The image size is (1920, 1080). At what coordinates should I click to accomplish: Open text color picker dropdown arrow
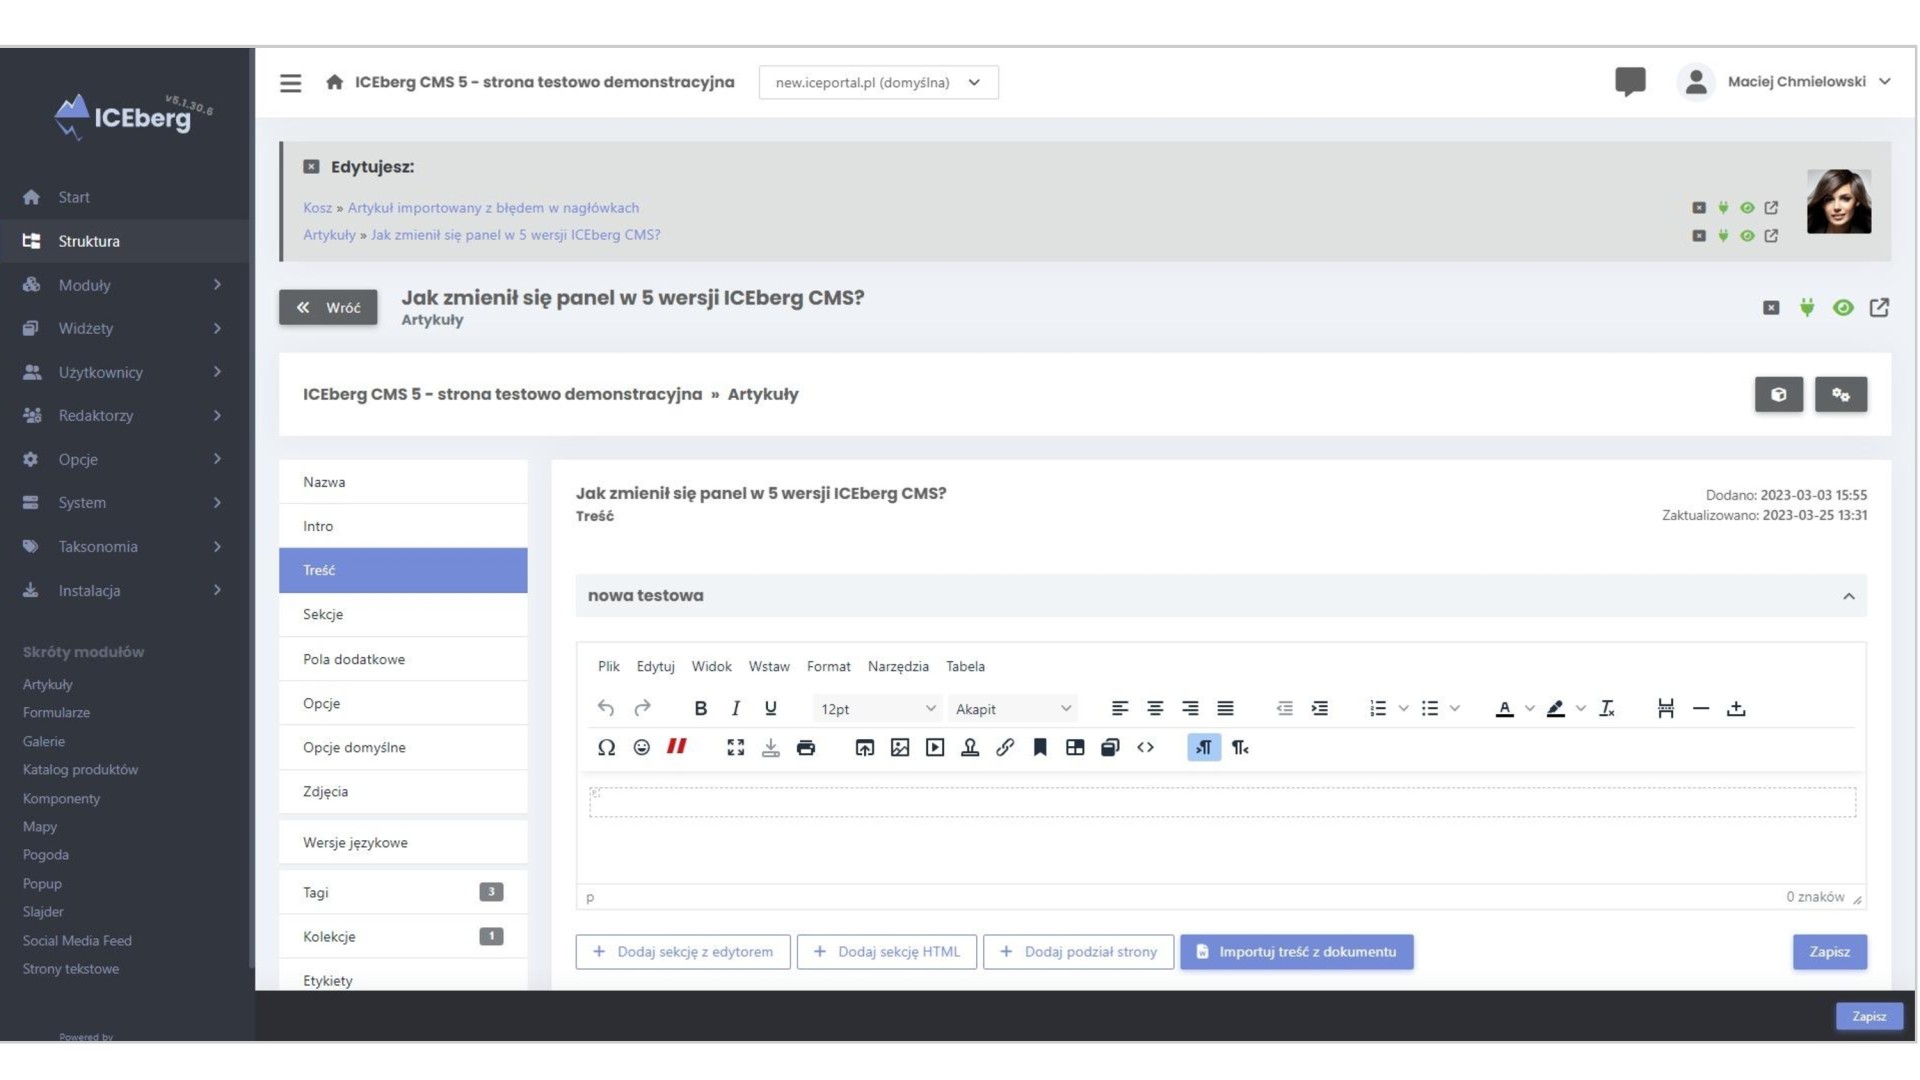click(x=1529, y=708)
